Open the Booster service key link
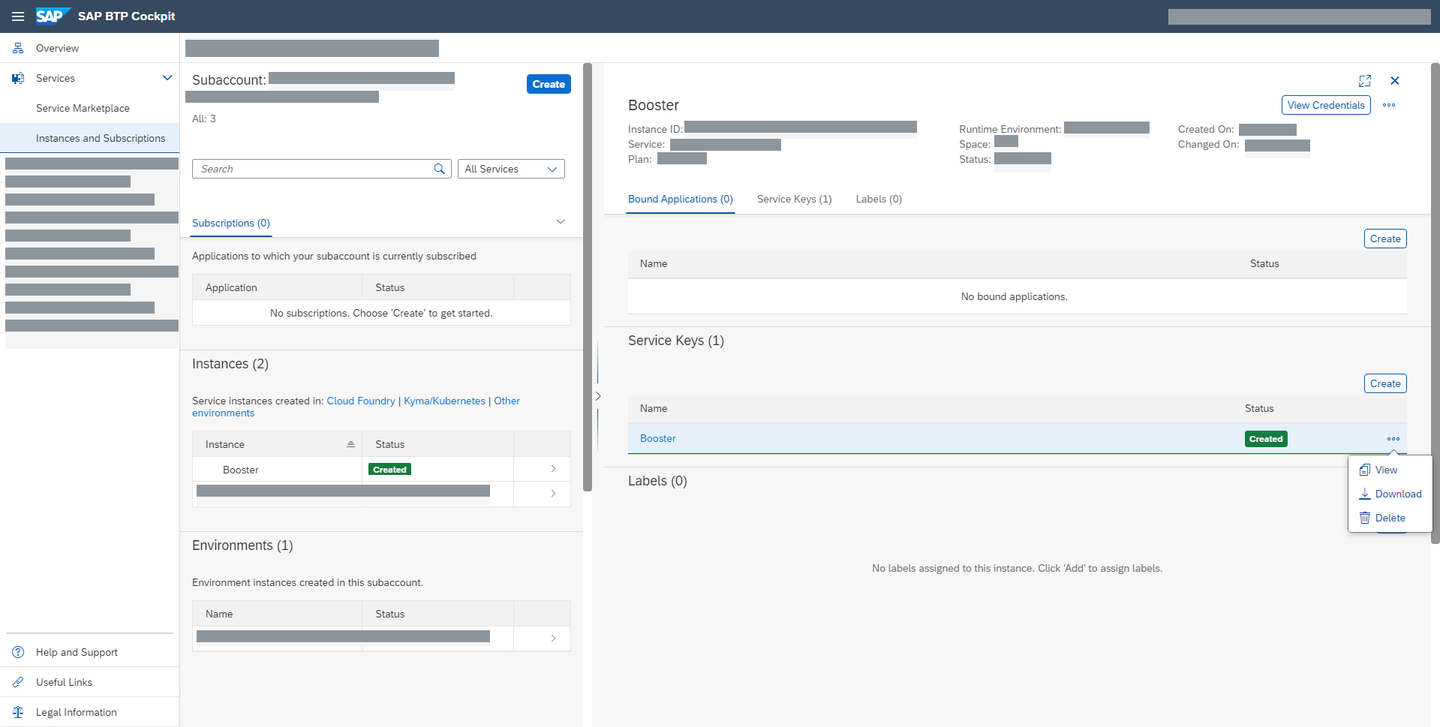 (658, 438)
